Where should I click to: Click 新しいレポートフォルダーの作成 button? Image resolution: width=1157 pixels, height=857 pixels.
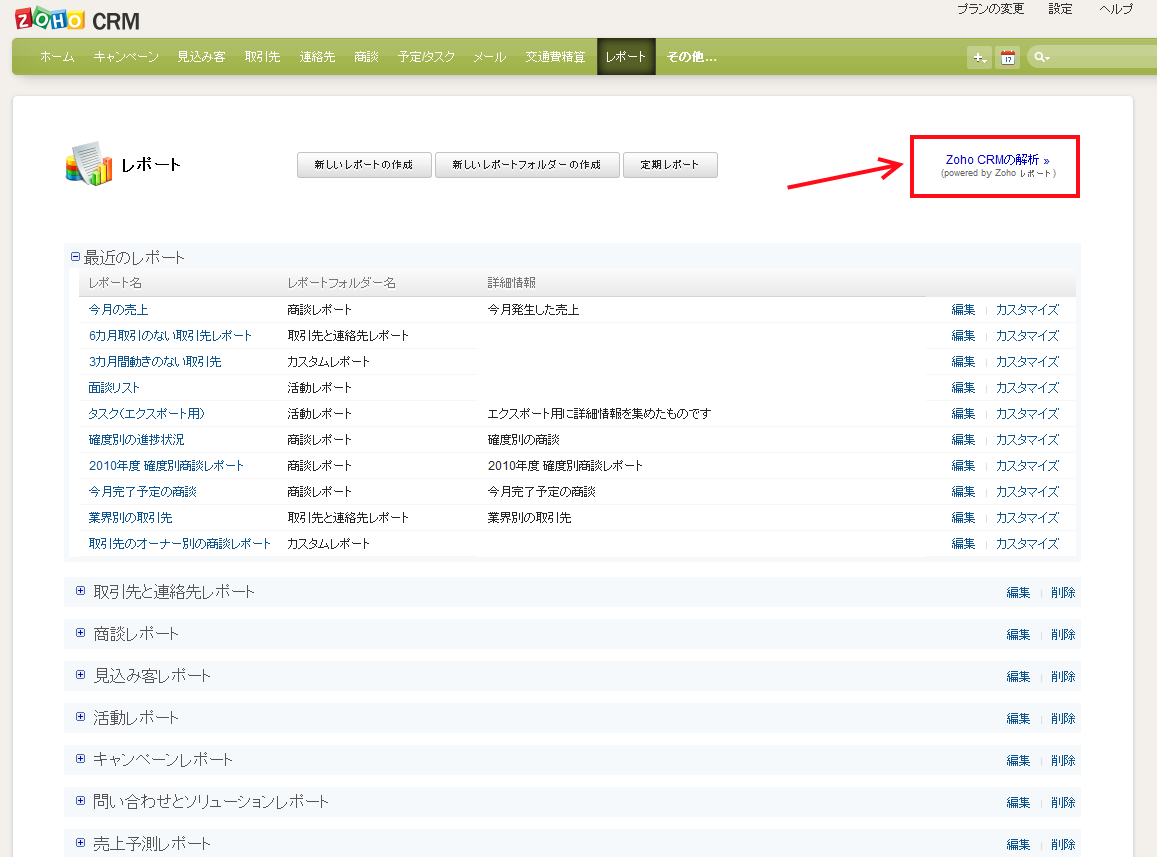[x=526, y=165]
